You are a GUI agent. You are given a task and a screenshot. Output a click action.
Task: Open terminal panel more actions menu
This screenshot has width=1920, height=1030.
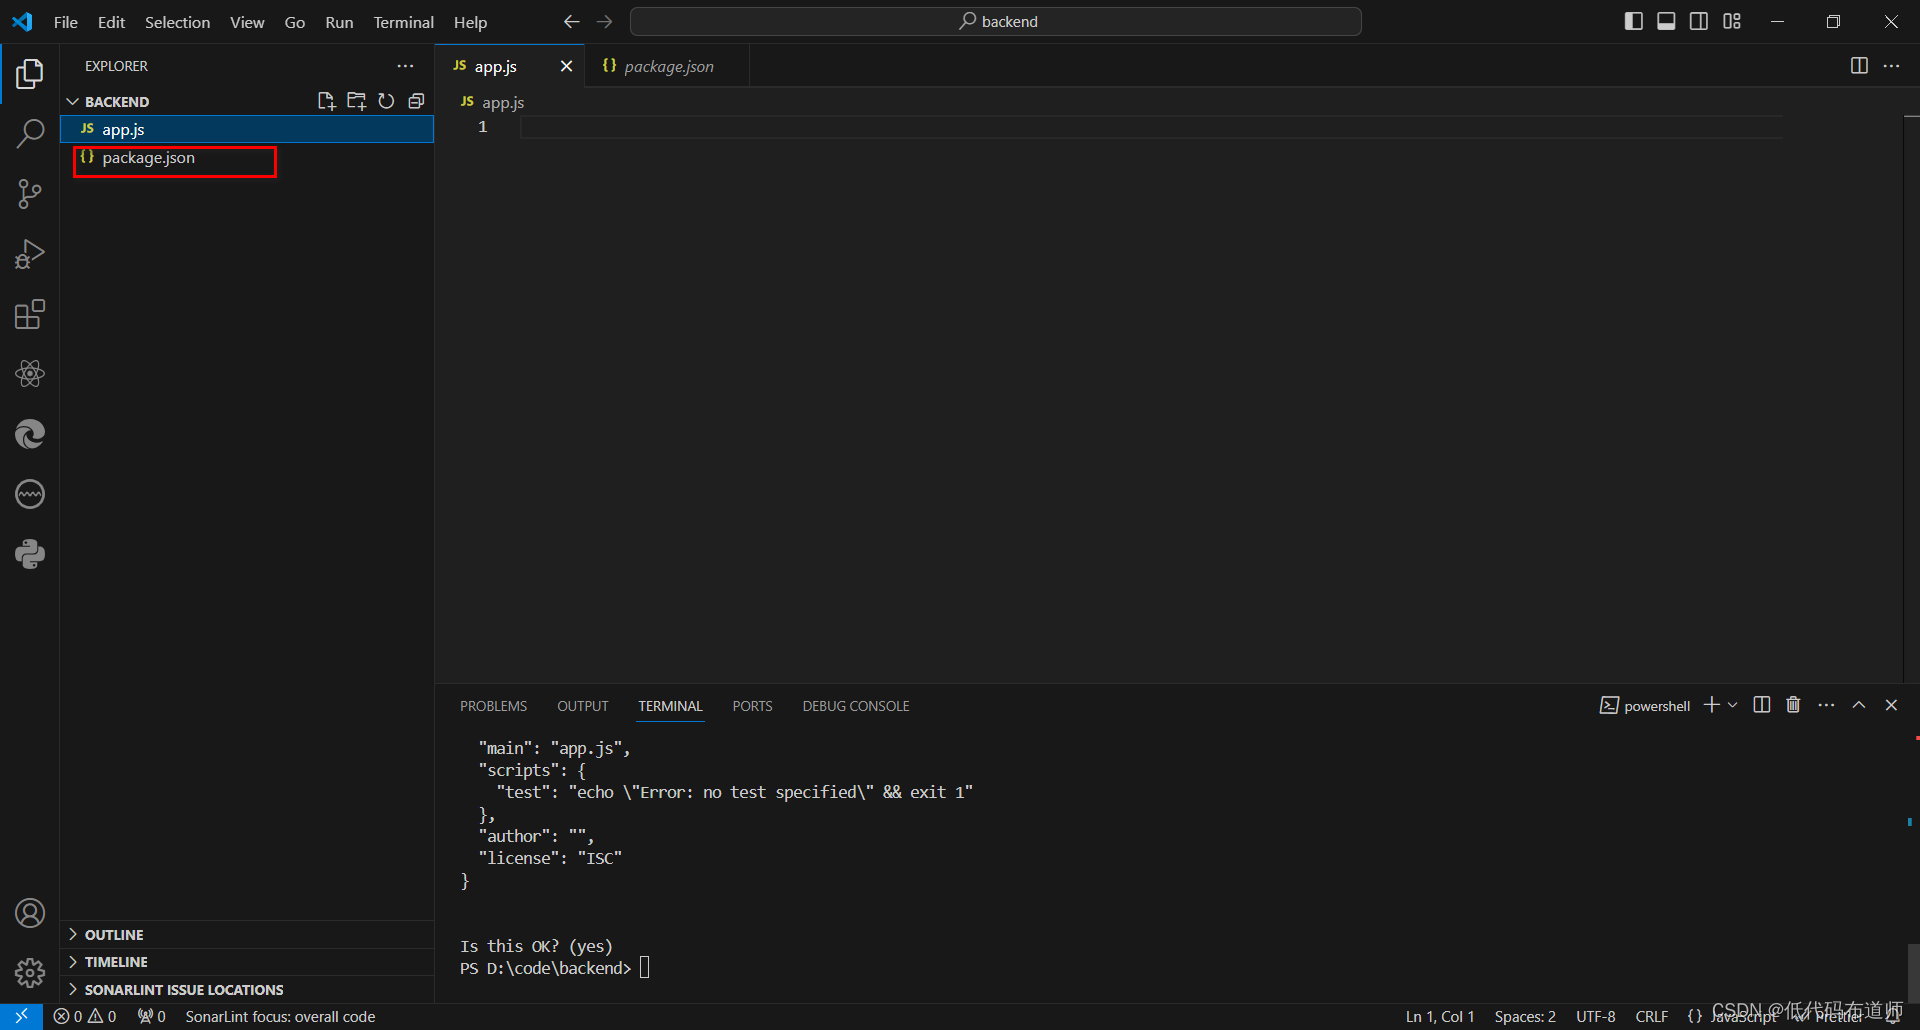click(1826, 705)
